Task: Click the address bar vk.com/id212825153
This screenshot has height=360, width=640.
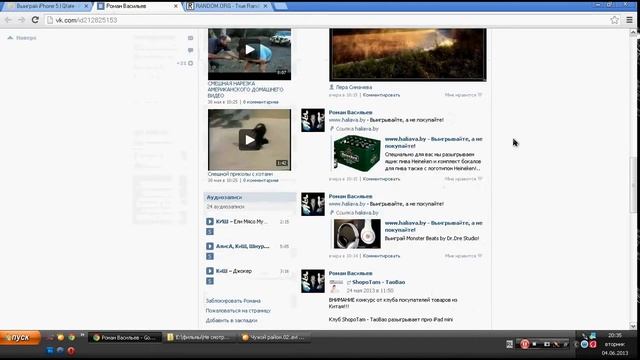Action: (x=327, y=20)
